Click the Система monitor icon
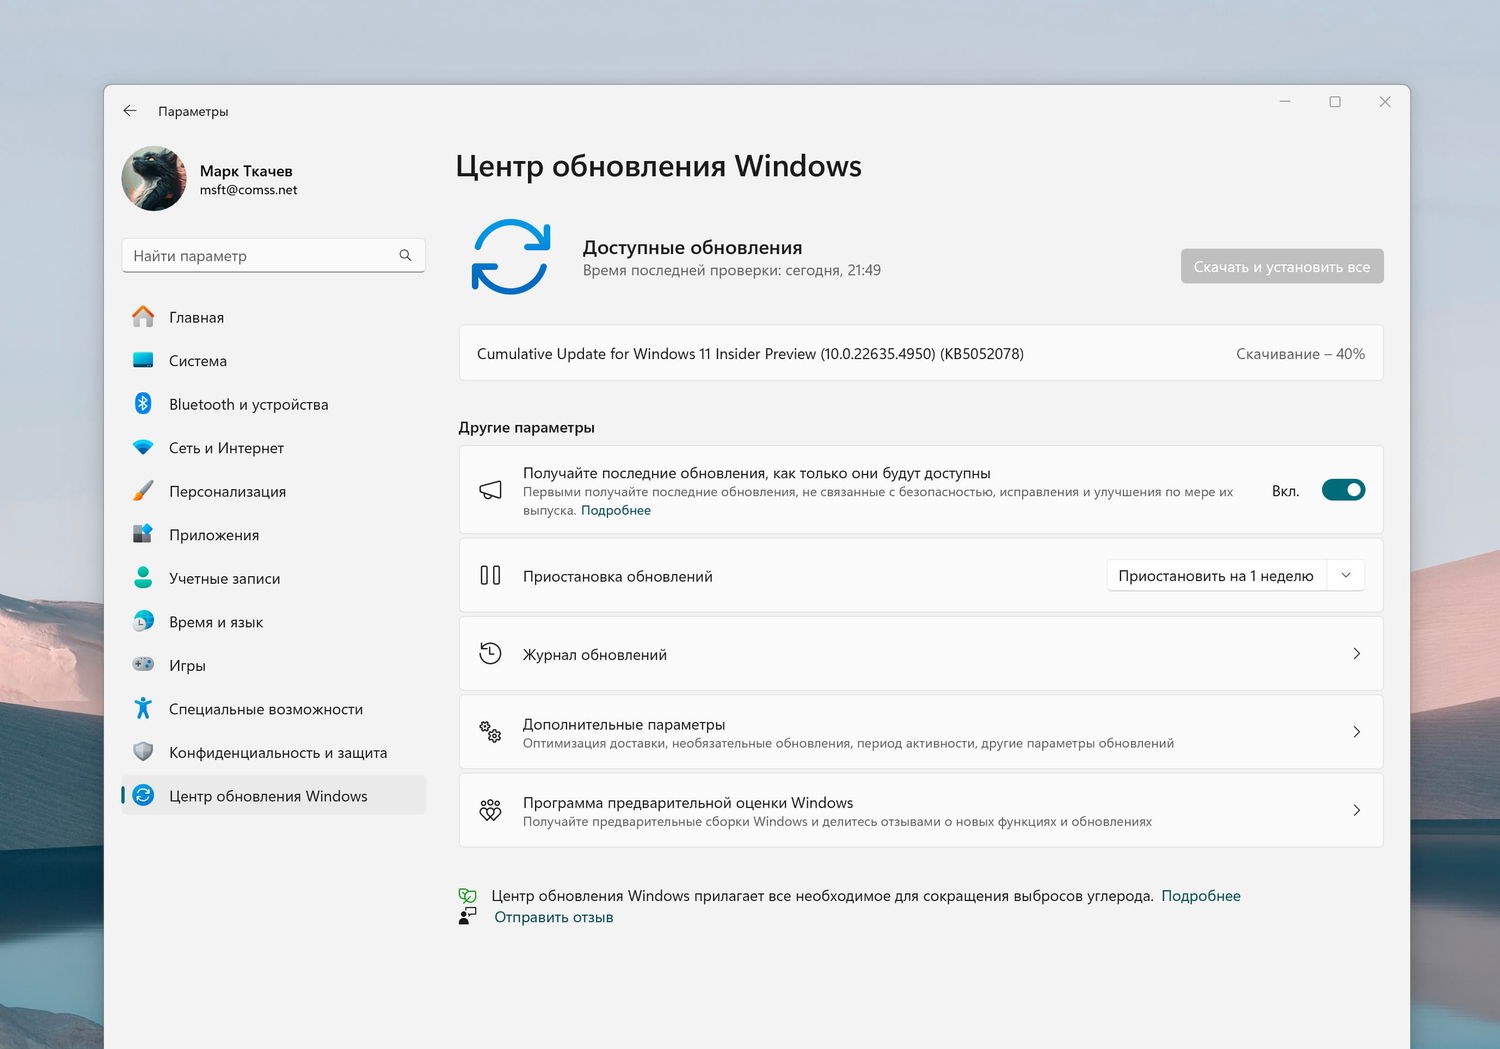 [143, 360]
